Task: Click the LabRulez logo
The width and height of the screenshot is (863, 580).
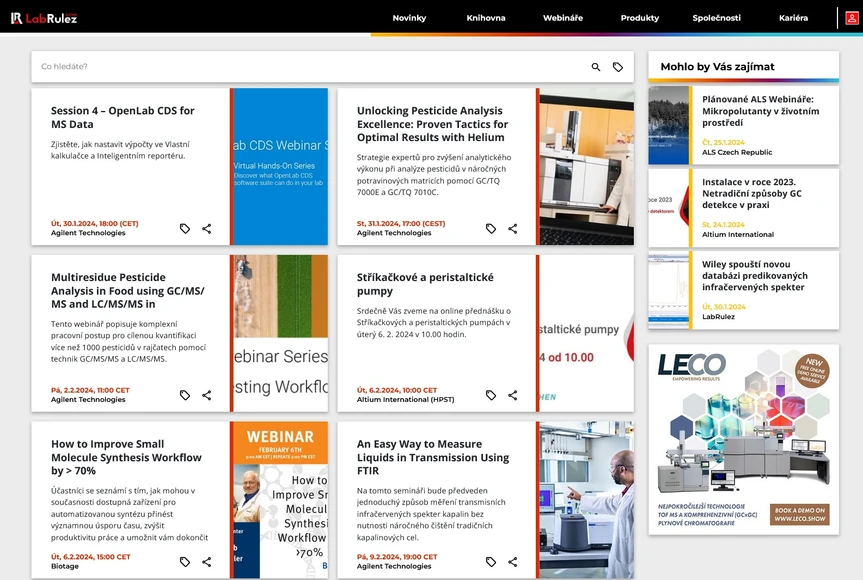Action: point(44,17)
